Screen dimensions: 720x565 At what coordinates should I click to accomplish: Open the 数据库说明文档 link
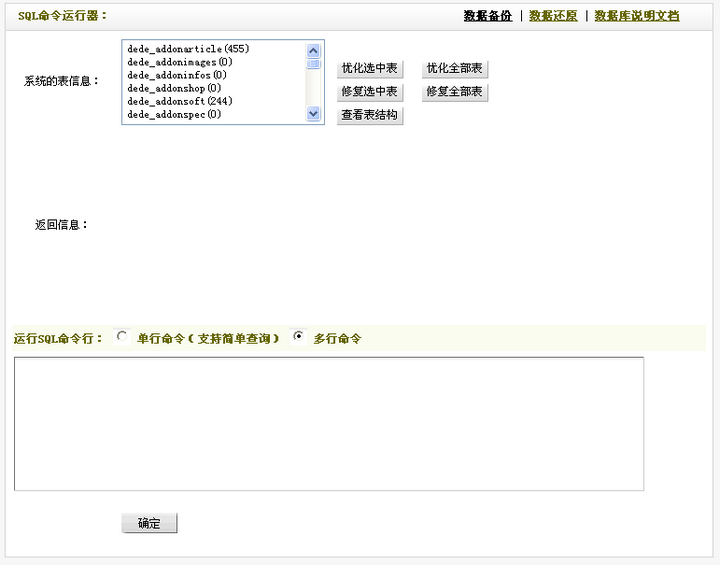636,16
